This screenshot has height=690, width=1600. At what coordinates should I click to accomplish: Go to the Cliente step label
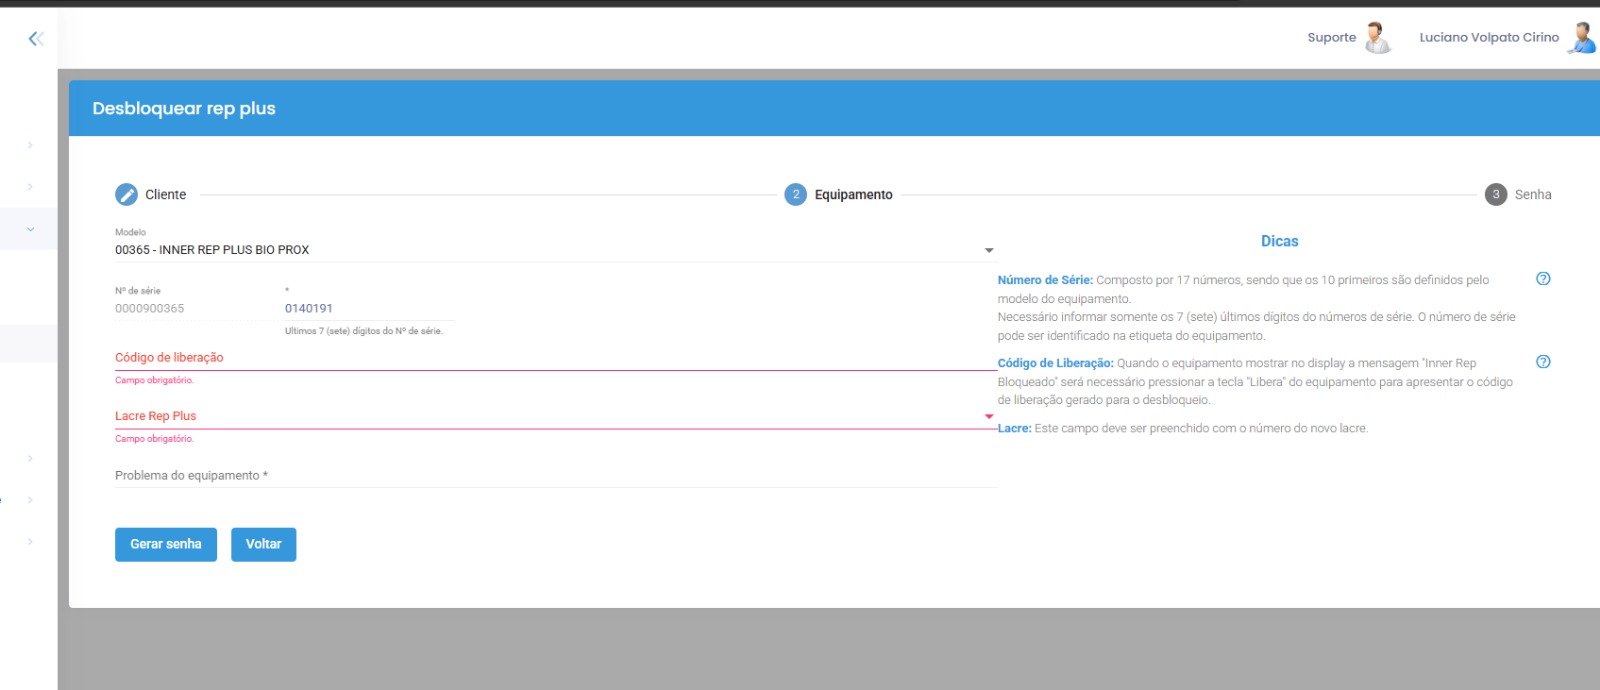click(x=165, y=195)
